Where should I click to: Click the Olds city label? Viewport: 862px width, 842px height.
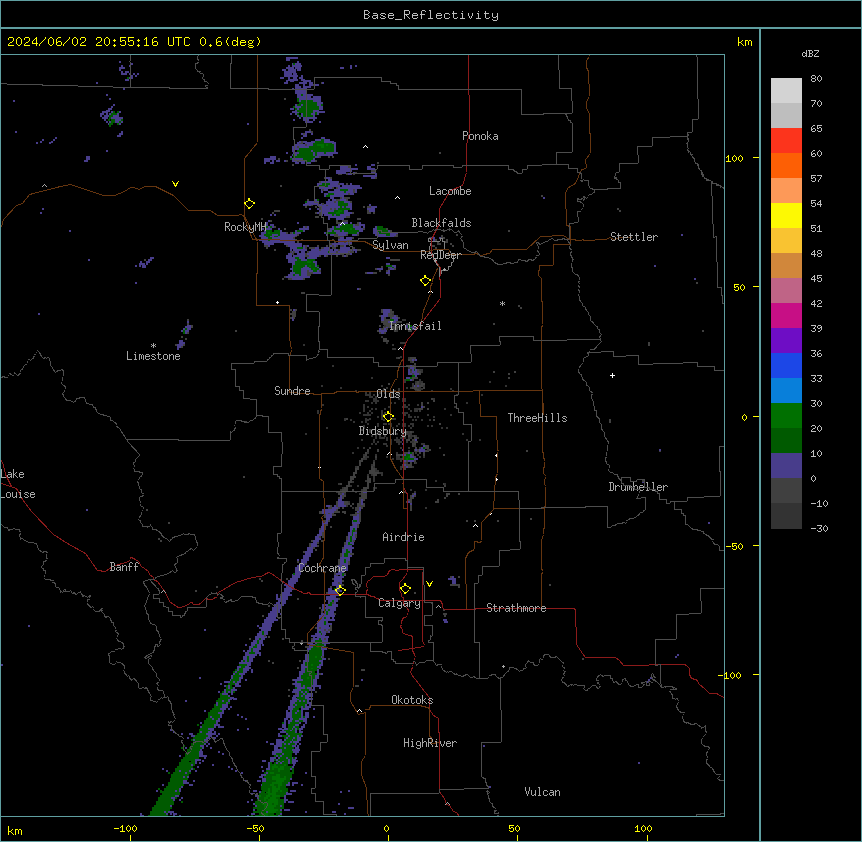(388, 394)
